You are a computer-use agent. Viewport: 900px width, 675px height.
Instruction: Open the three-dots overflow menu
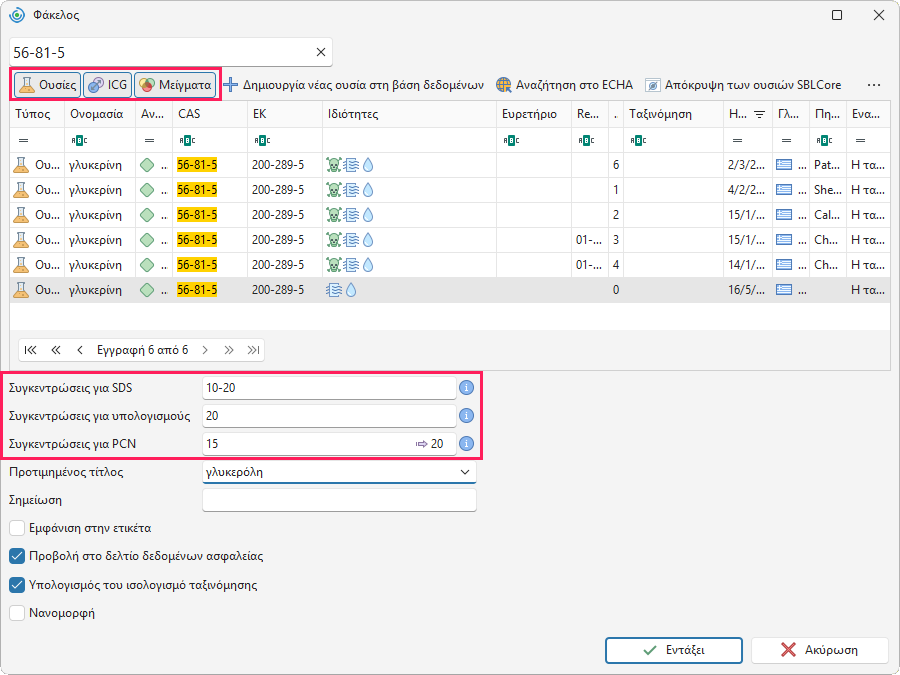click(x=874, y=85)
